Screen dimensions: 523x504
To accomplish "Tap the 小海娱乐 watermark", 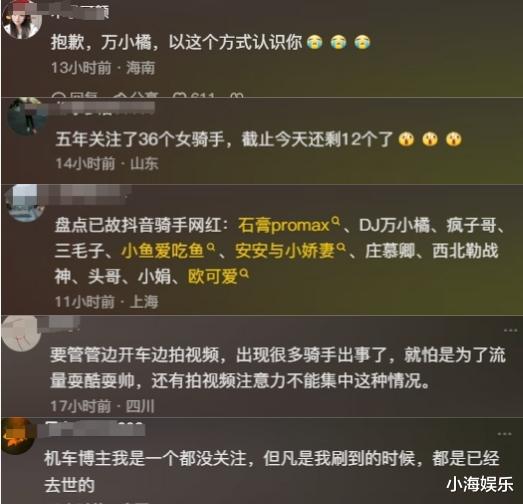I will [480, 484].
